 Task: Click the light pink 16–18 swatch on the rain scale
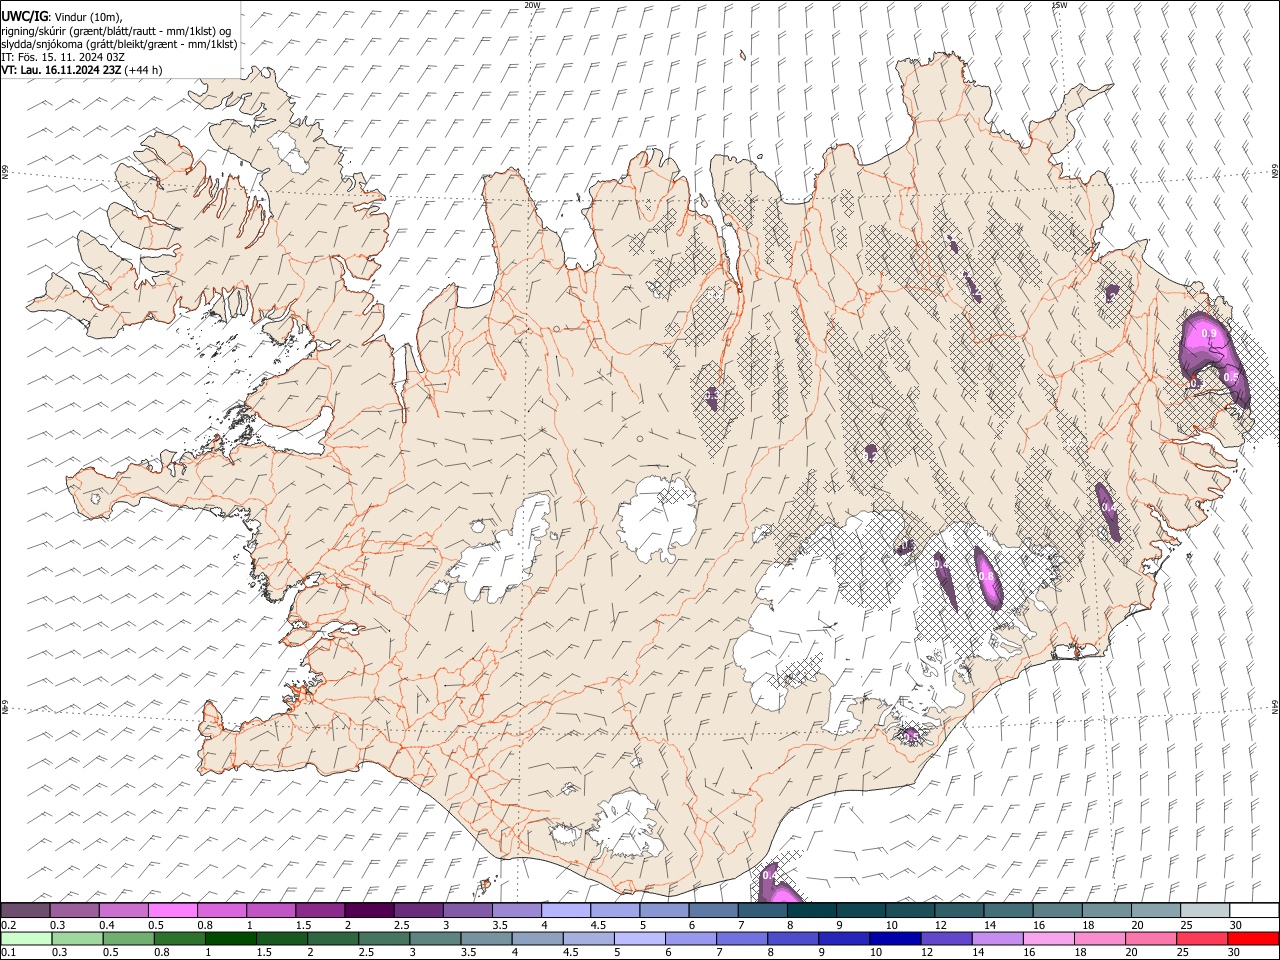[x=1050, y=938]
